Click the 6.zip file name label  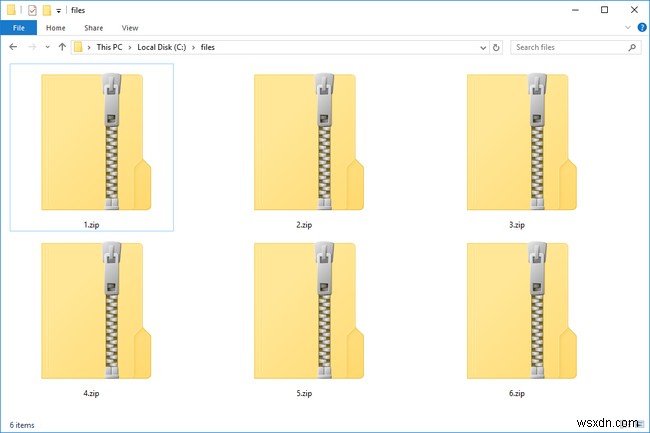517,393
